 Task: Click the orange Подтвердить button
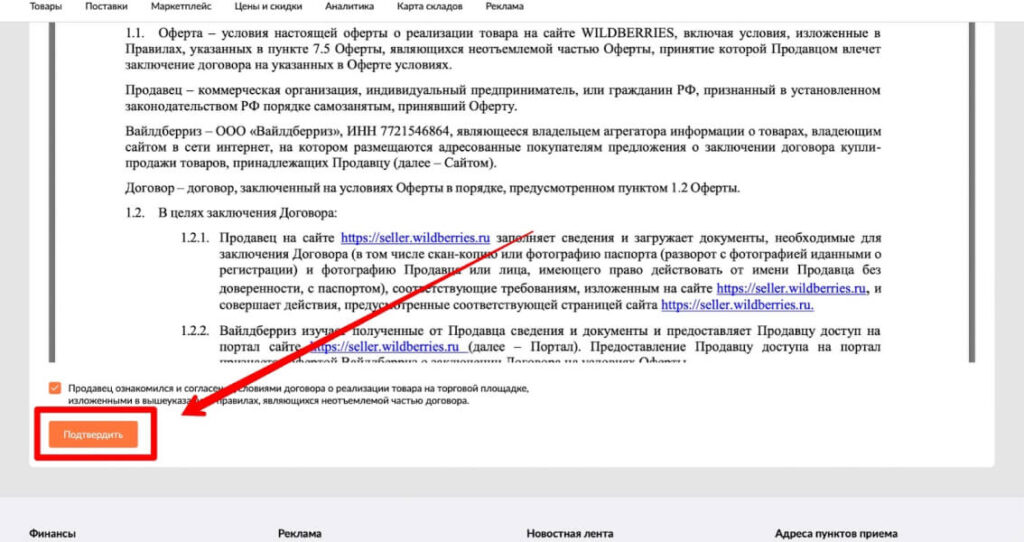click(93, 435)
